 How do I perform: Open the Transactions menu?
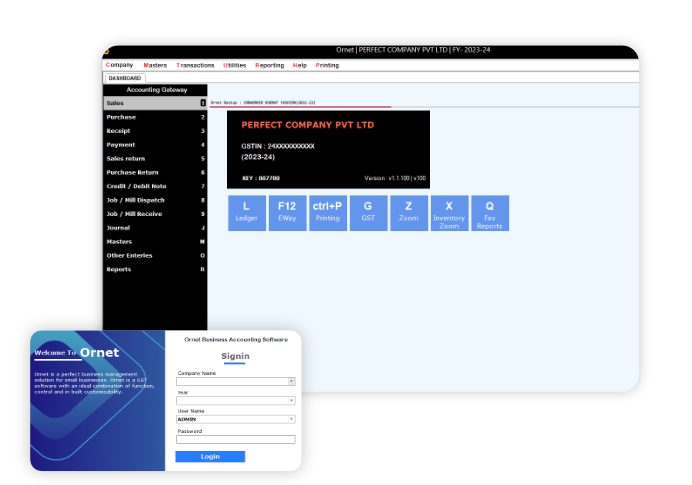pyautogui.click(x=195, y=65)
